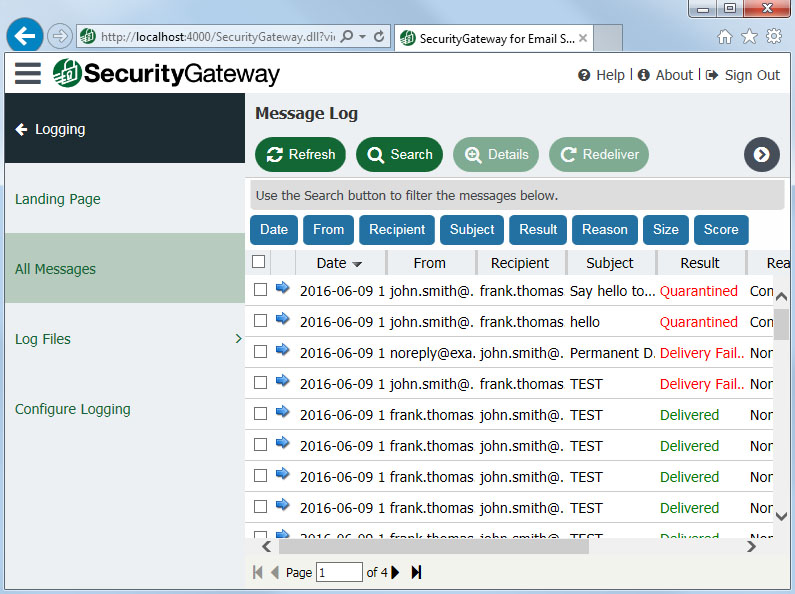The image size is (795, 594).
Task: Check the noreply Permanent D. row
Action: 261,351
